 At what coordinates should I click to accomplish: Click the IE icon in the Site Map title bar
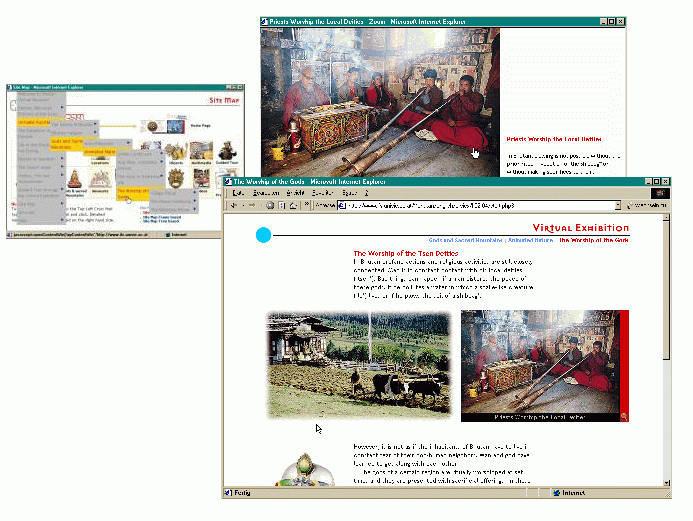point(9,87)
